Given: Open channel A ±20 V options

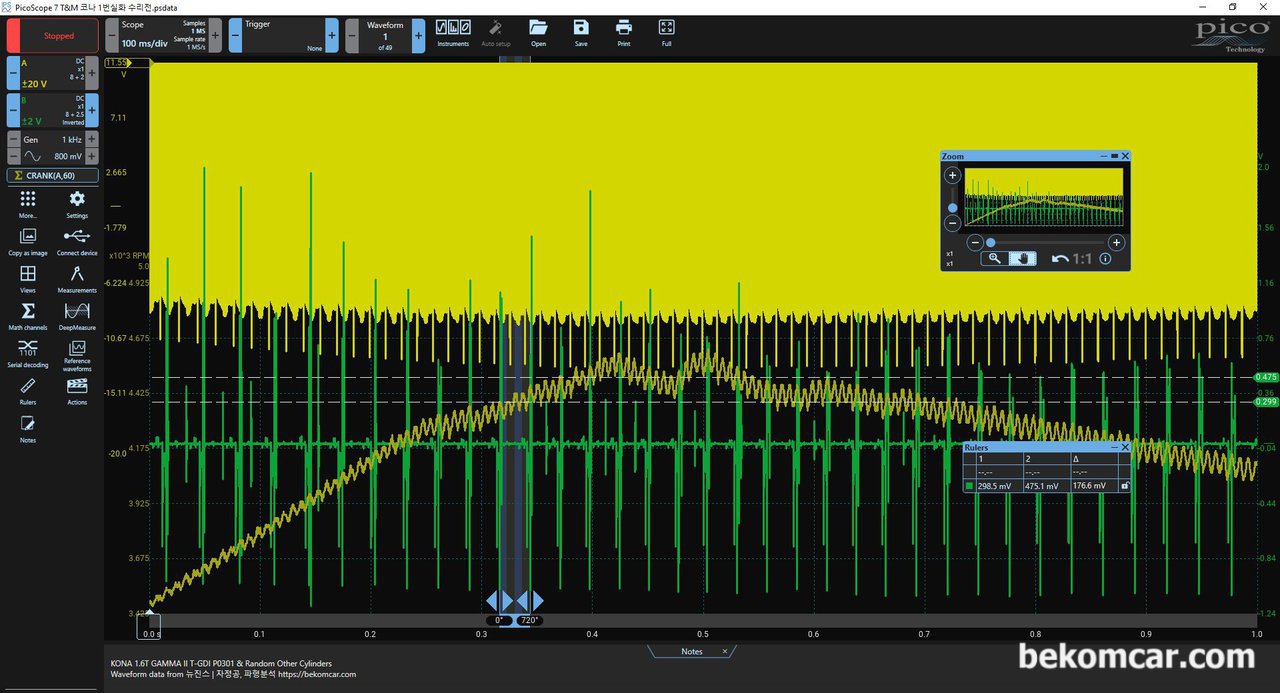Looking at the screenshot, I should click(52, 73).
